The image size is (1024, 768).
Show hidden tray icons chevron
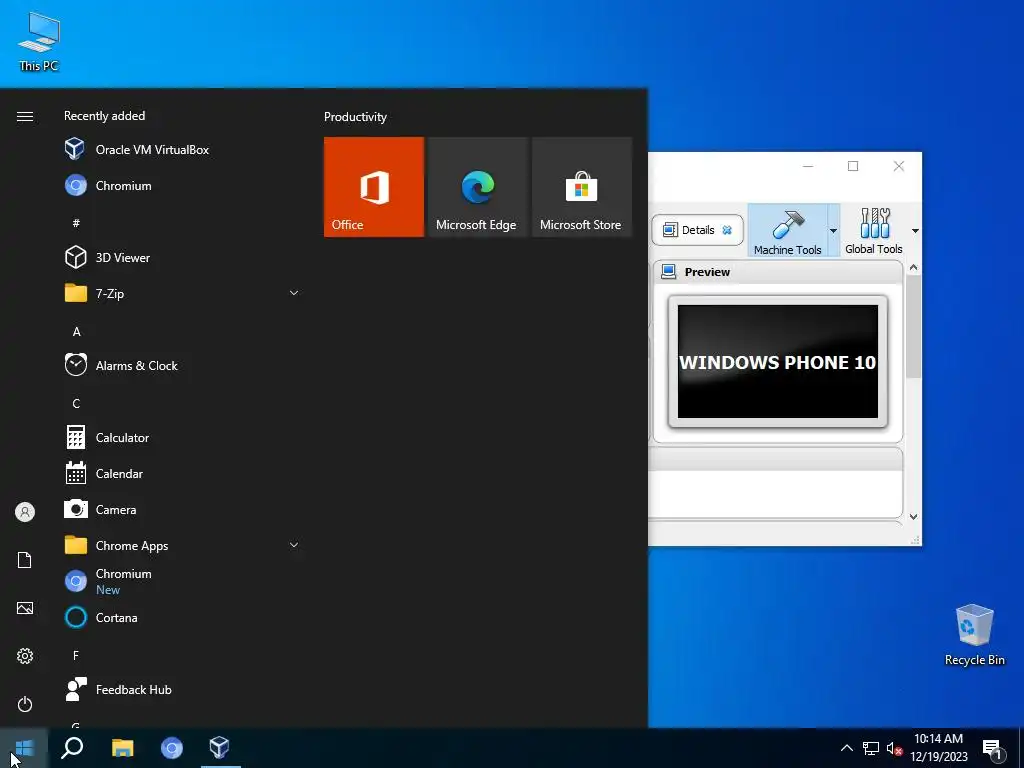pyautogui.click(x=846, y=748)
